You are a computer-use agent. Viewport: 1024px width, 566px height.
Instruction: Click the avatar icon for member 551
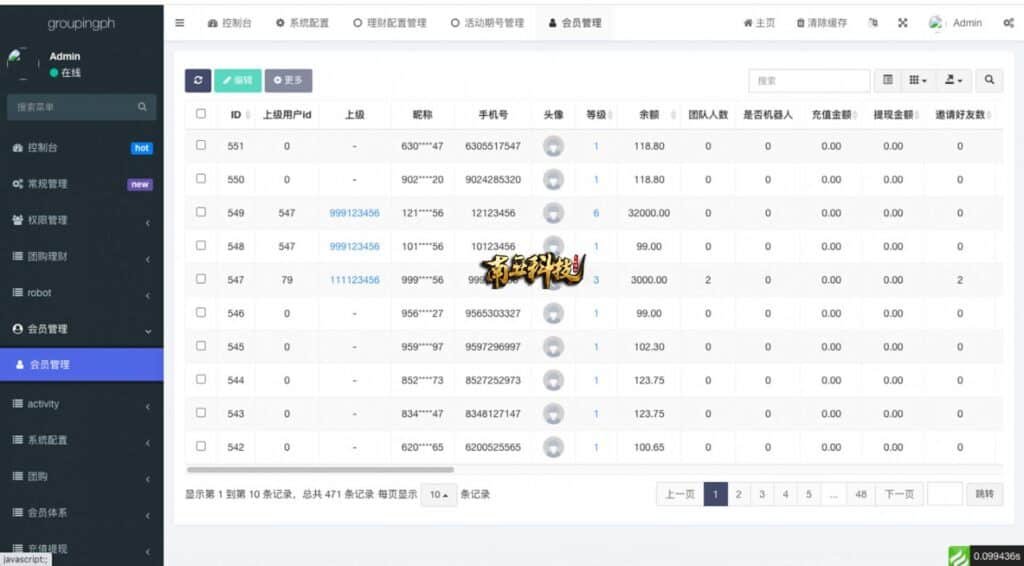click(x=553, y=146)
